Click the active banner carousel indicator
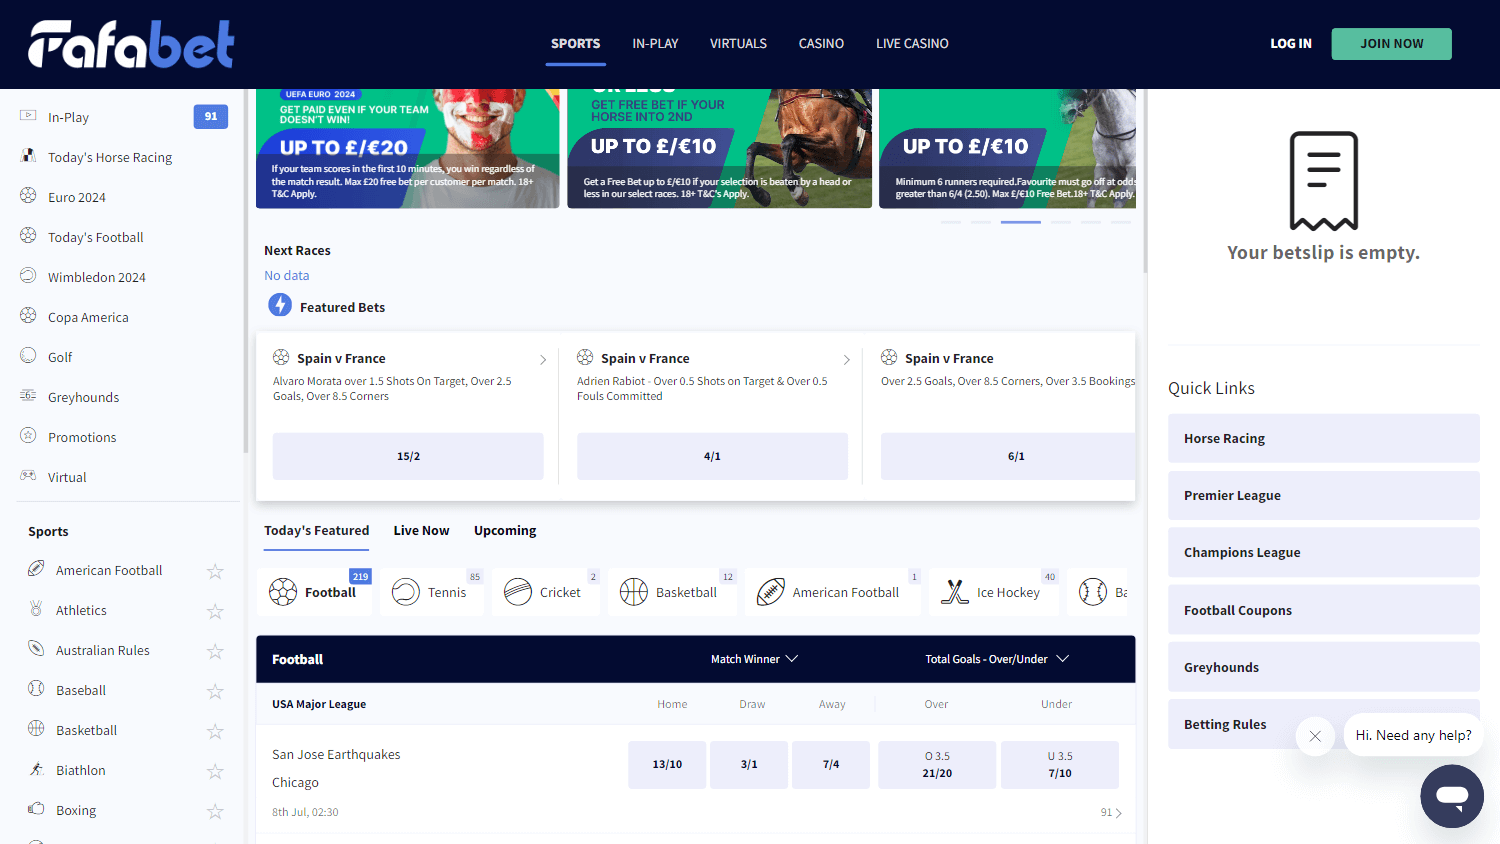Screen dimensions: 1500x844 pos(1021,222)
